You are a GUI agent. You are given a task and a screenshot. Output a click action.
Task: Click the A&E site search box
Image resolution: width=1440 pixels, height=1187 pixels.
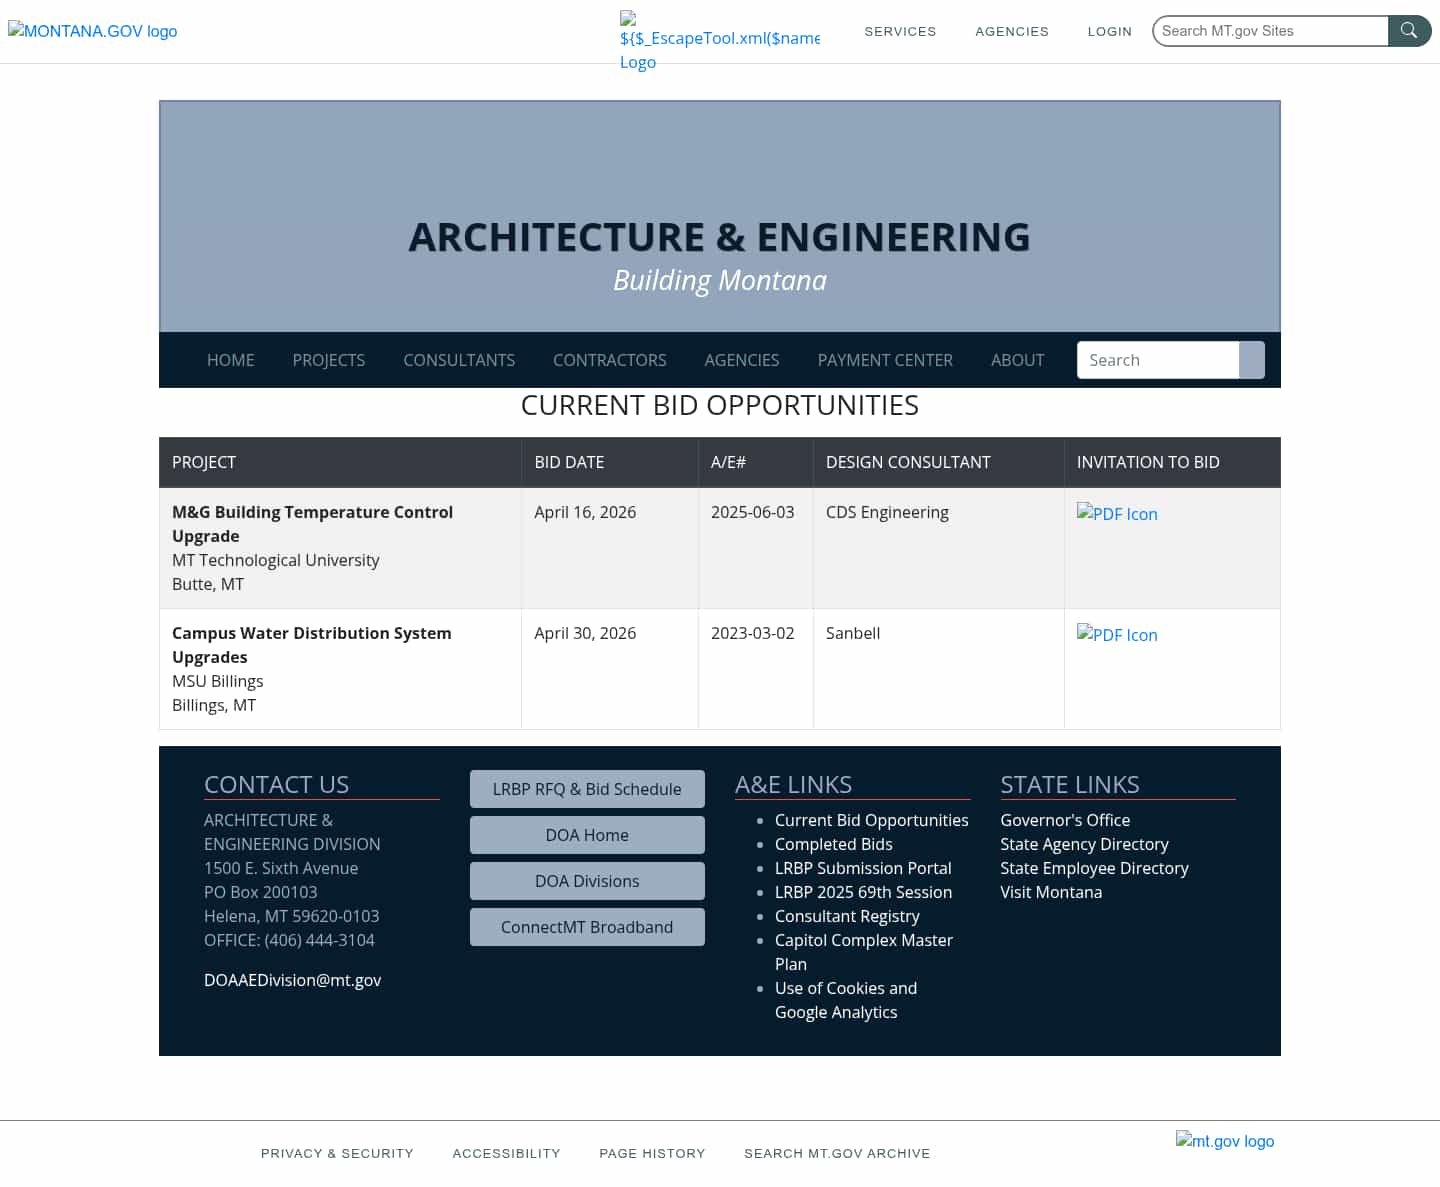(x=1157, y=360)
